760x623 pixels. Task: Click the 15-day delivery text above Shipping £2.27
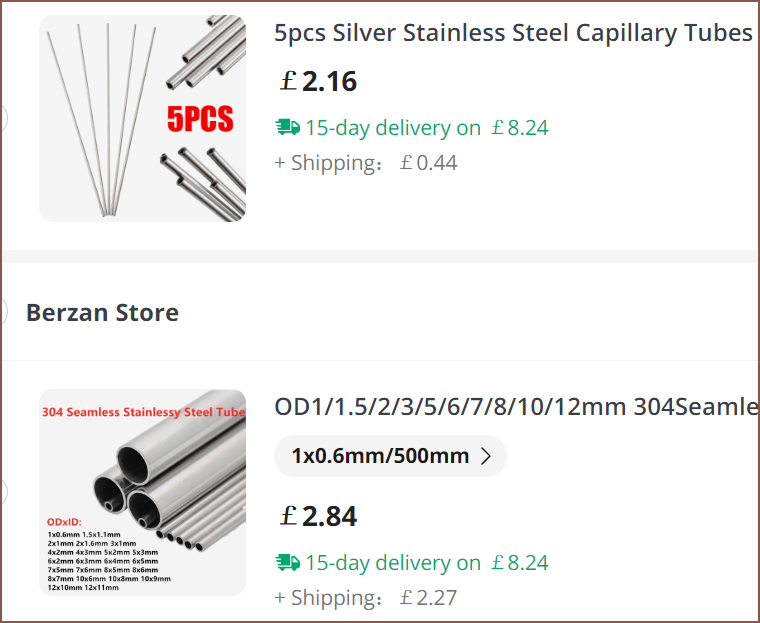[393, 563]
